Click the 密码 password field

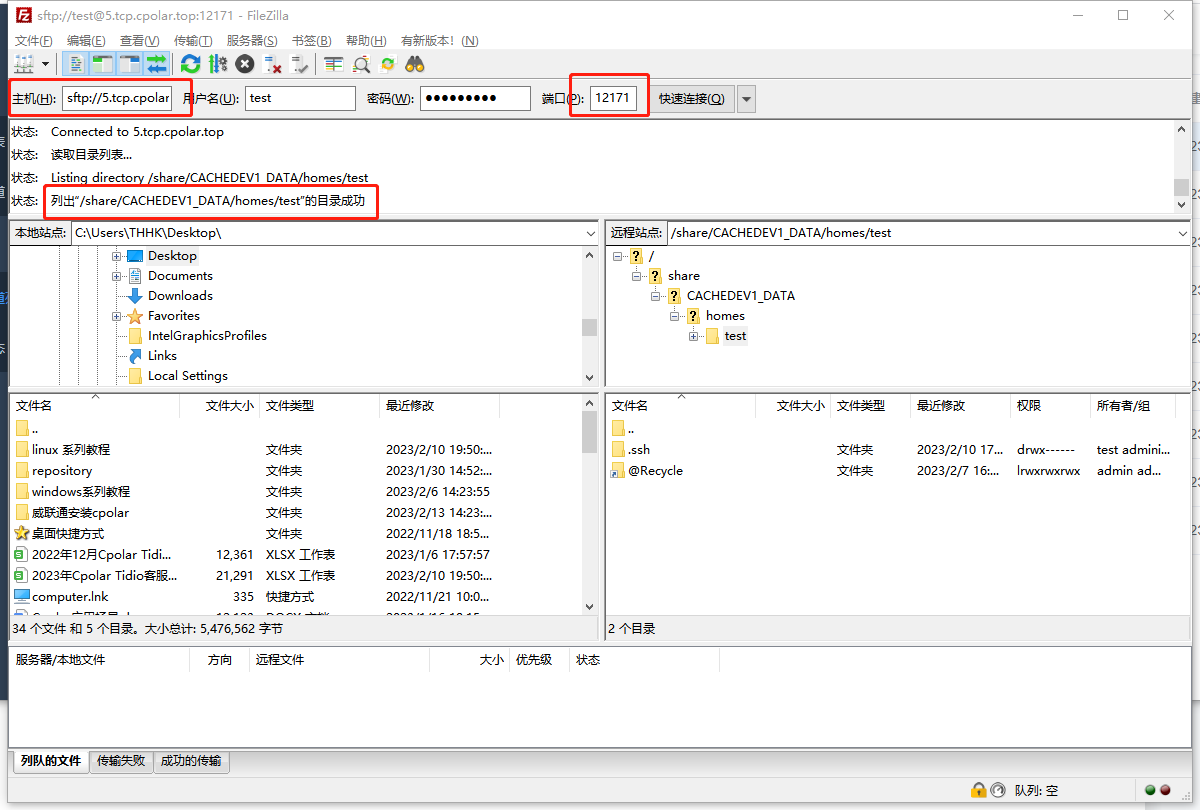475,98
